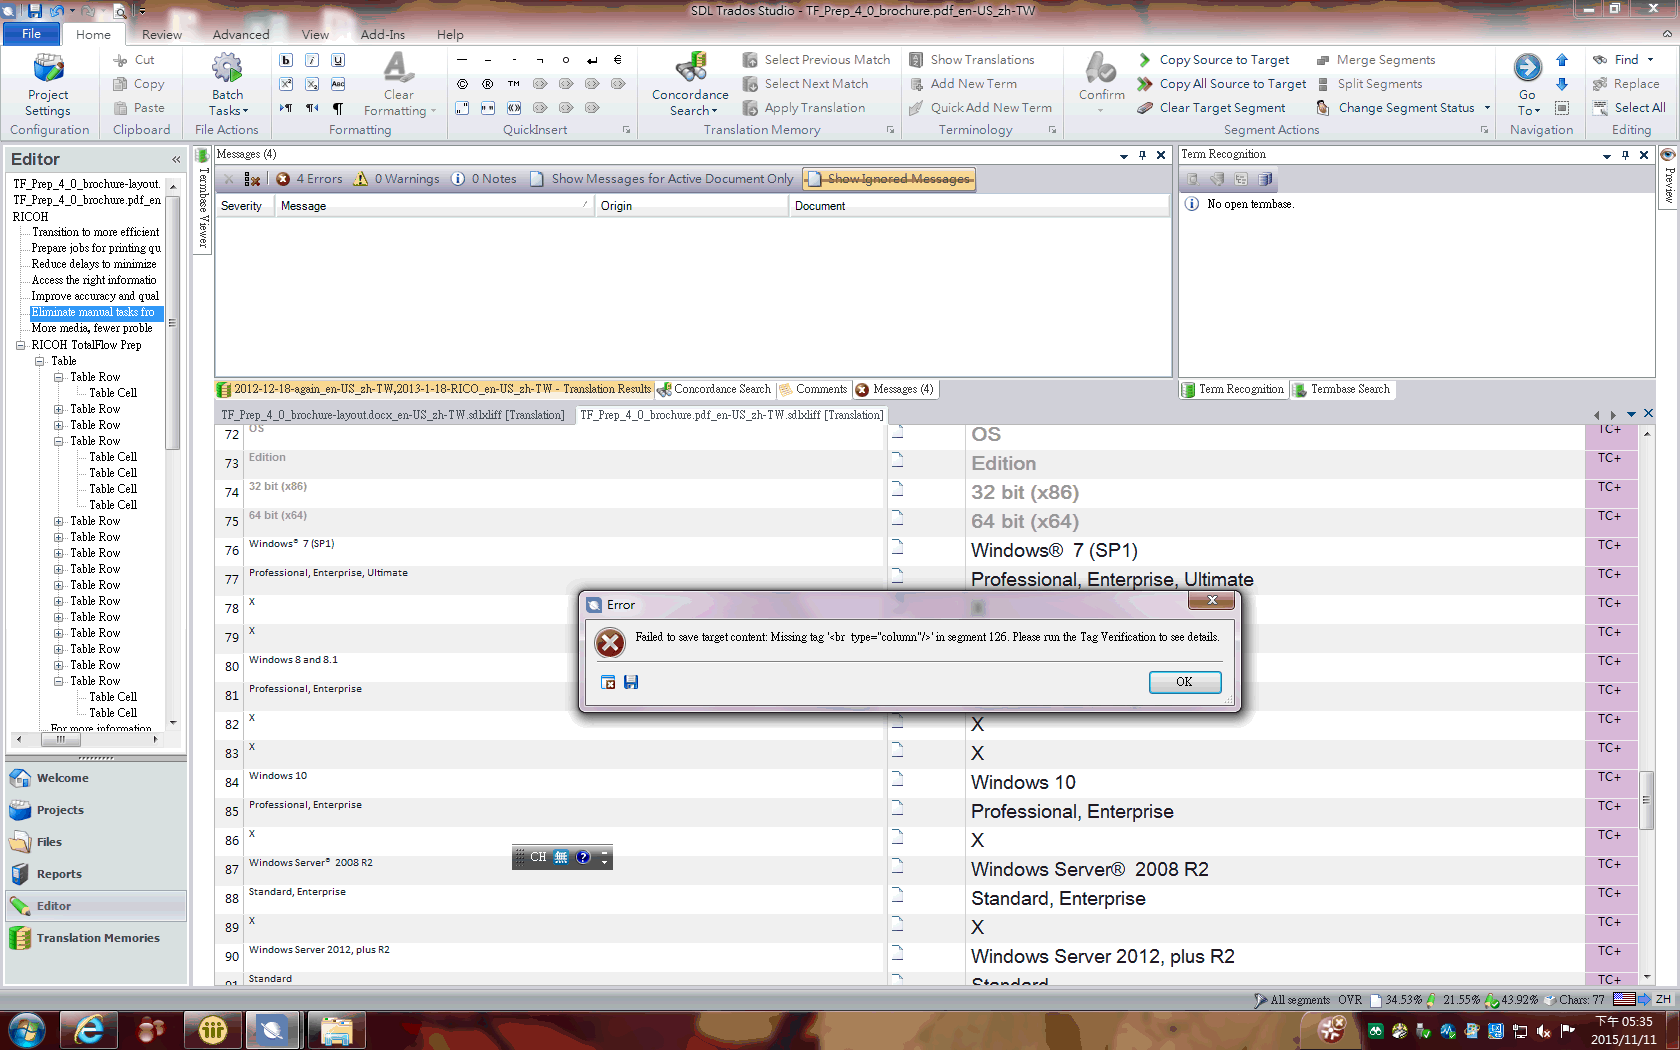Click the Windows Start button
Image resolution: width=1680 pixels, height=1050 pixels.
(x=27, y=1029)
